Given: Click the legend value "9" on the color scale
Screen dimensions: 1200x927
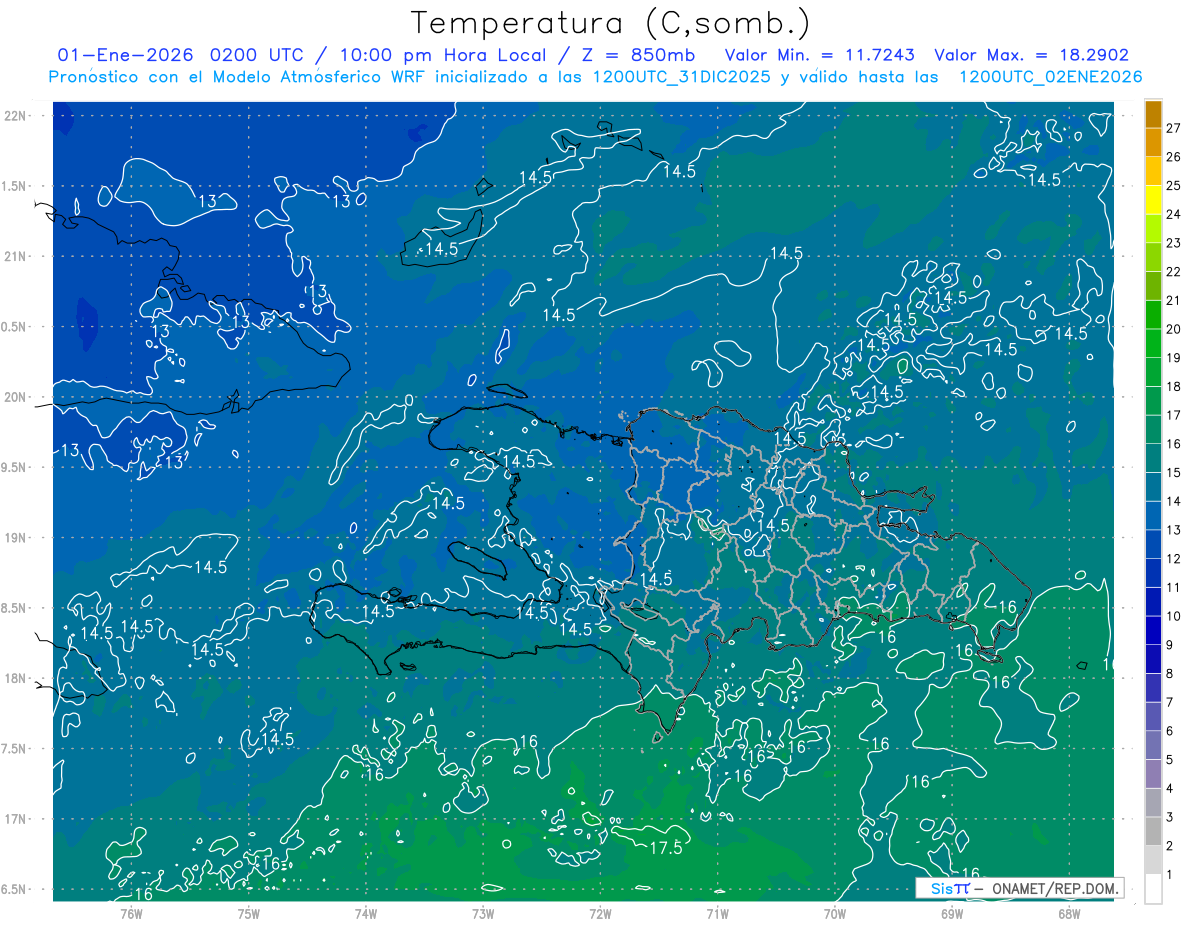Looking at the screenshot, I should (x=1170, y=645).
